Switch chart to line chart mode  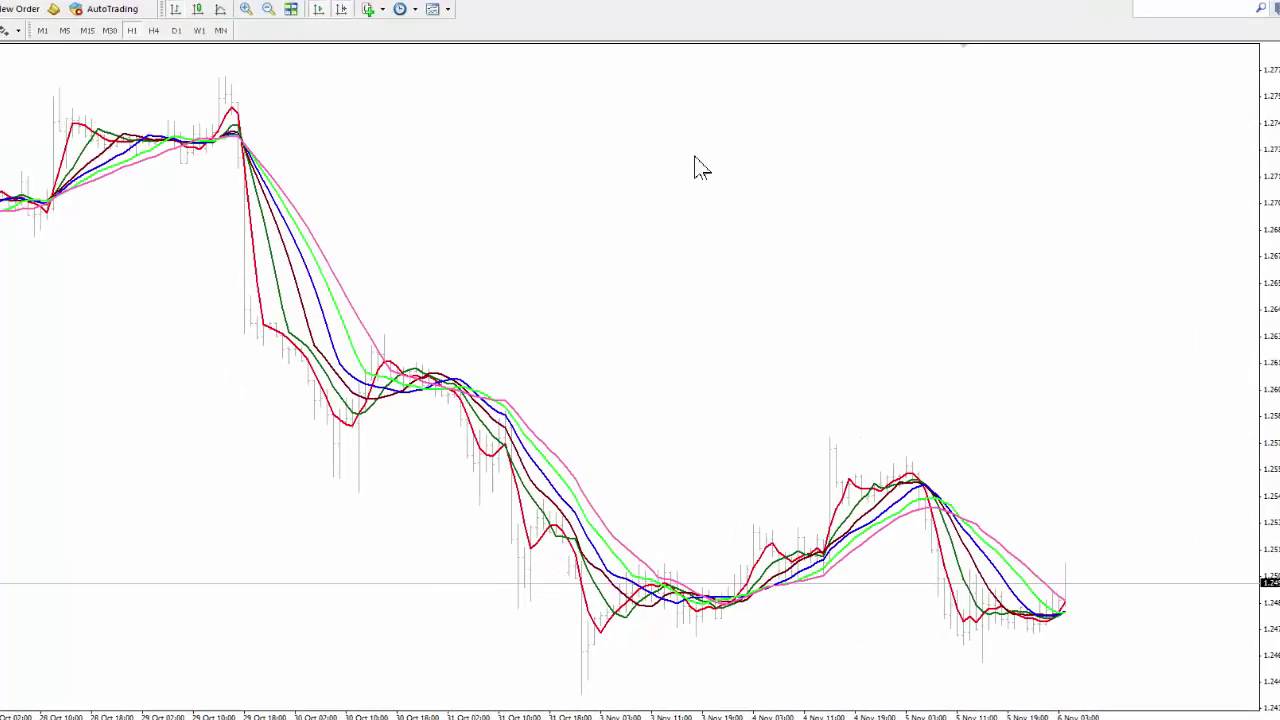[220, 9]
